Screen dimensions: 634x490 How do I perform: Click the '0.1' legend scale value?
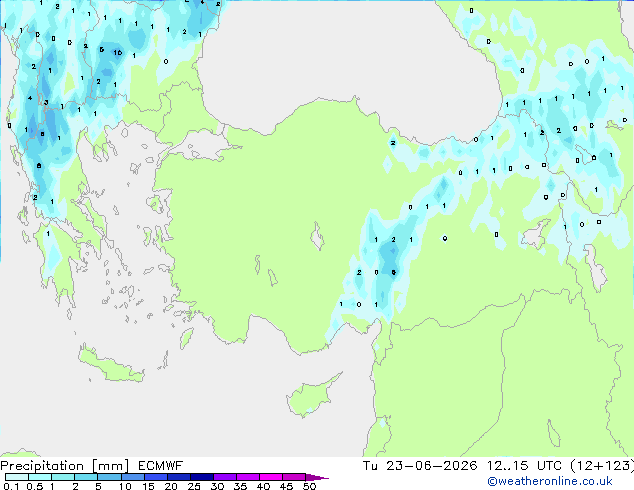(x=11, y=486)
